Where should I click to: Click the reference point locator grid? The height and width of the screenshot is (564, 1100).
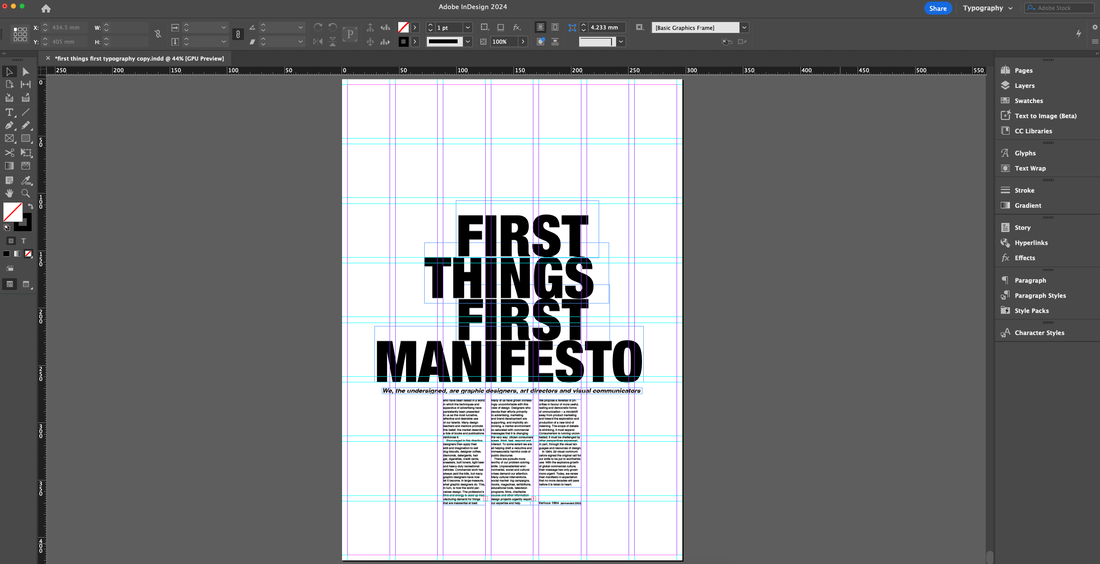(x=20, y=34)
